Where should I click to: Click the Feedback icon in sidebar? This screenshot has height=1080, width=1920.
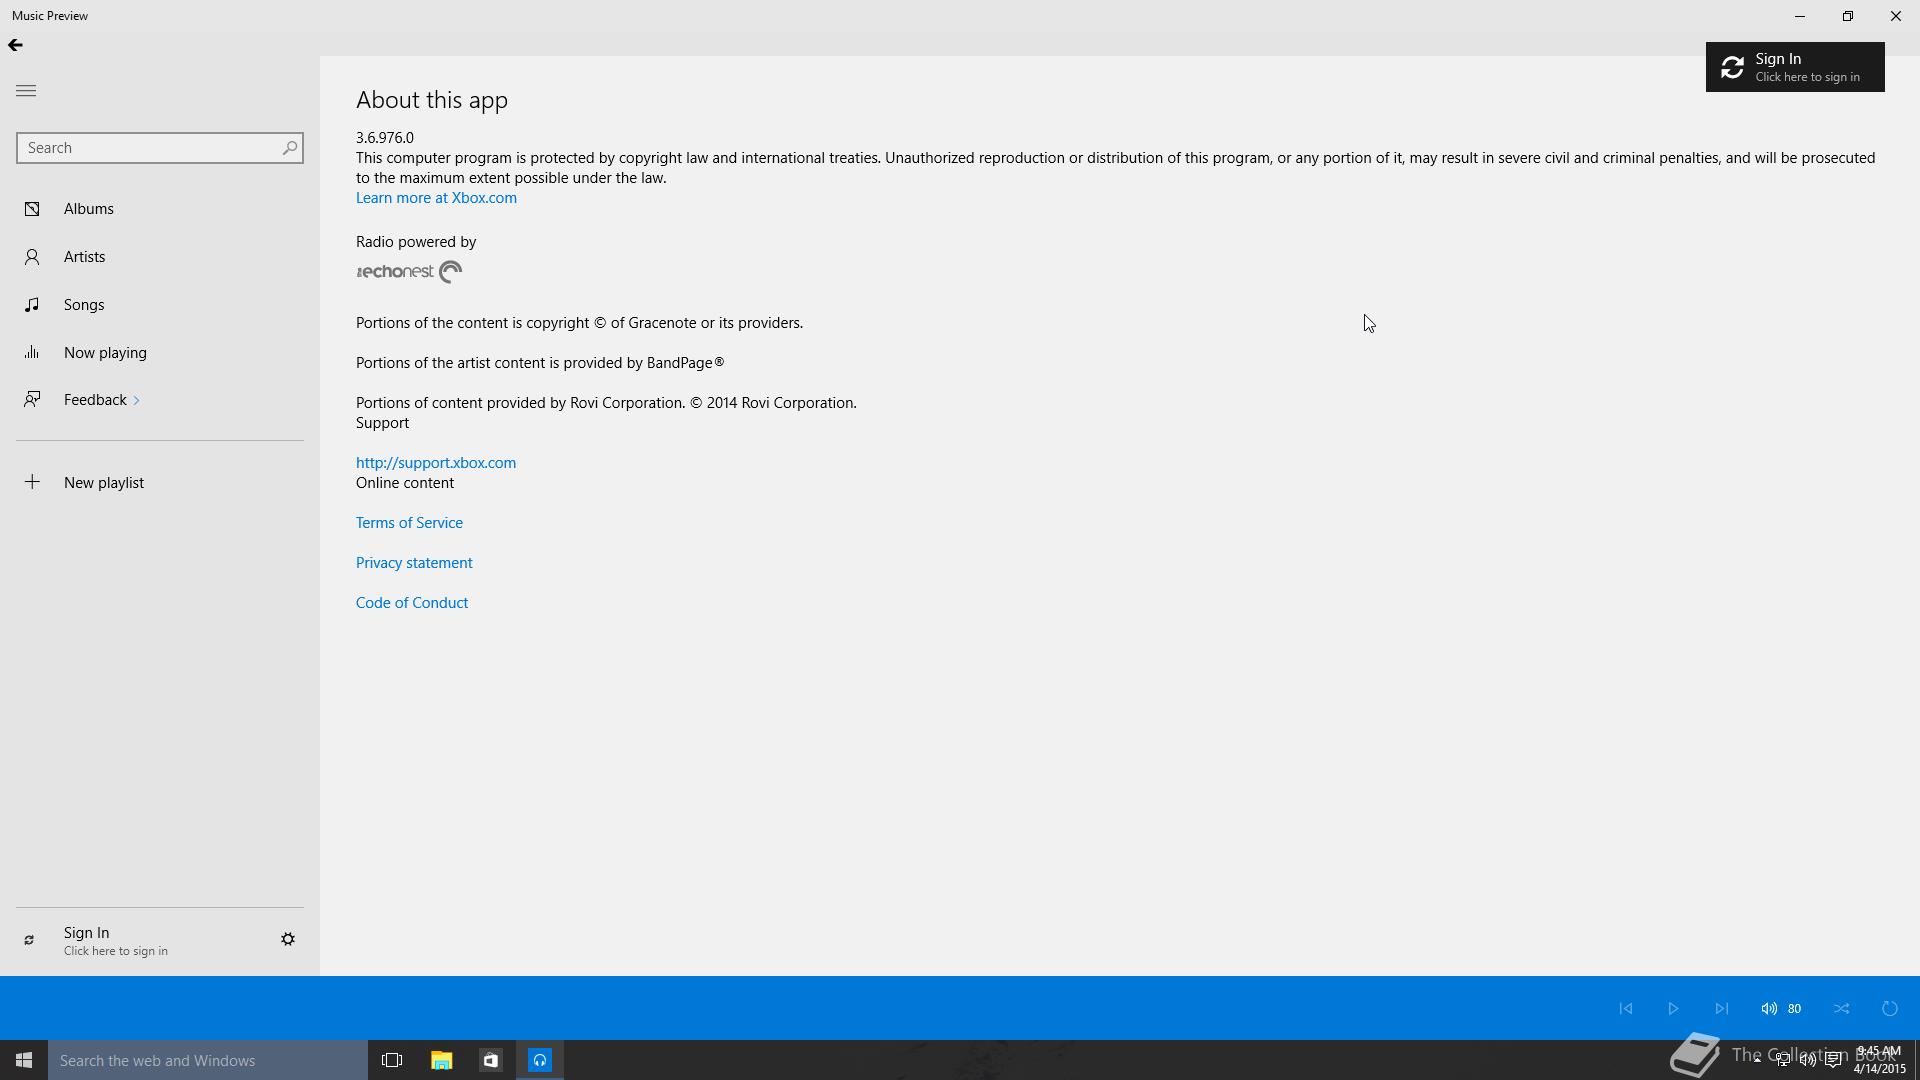tap(32, 400)
